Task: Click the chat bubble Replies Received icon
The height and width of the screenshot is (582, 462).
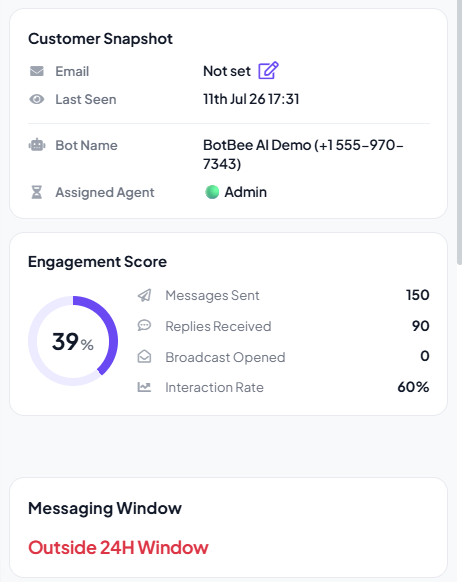Action: (x=144, y=326)
